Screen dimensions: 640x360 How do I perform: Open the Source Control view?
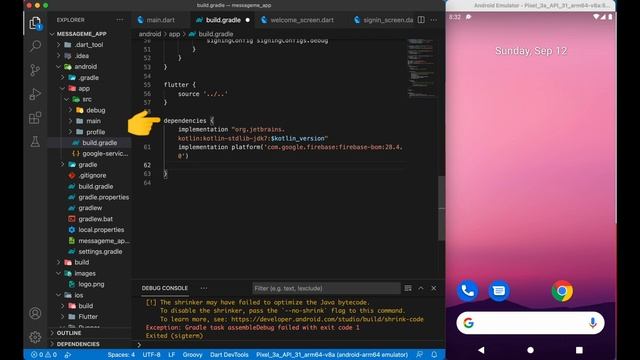35,70
